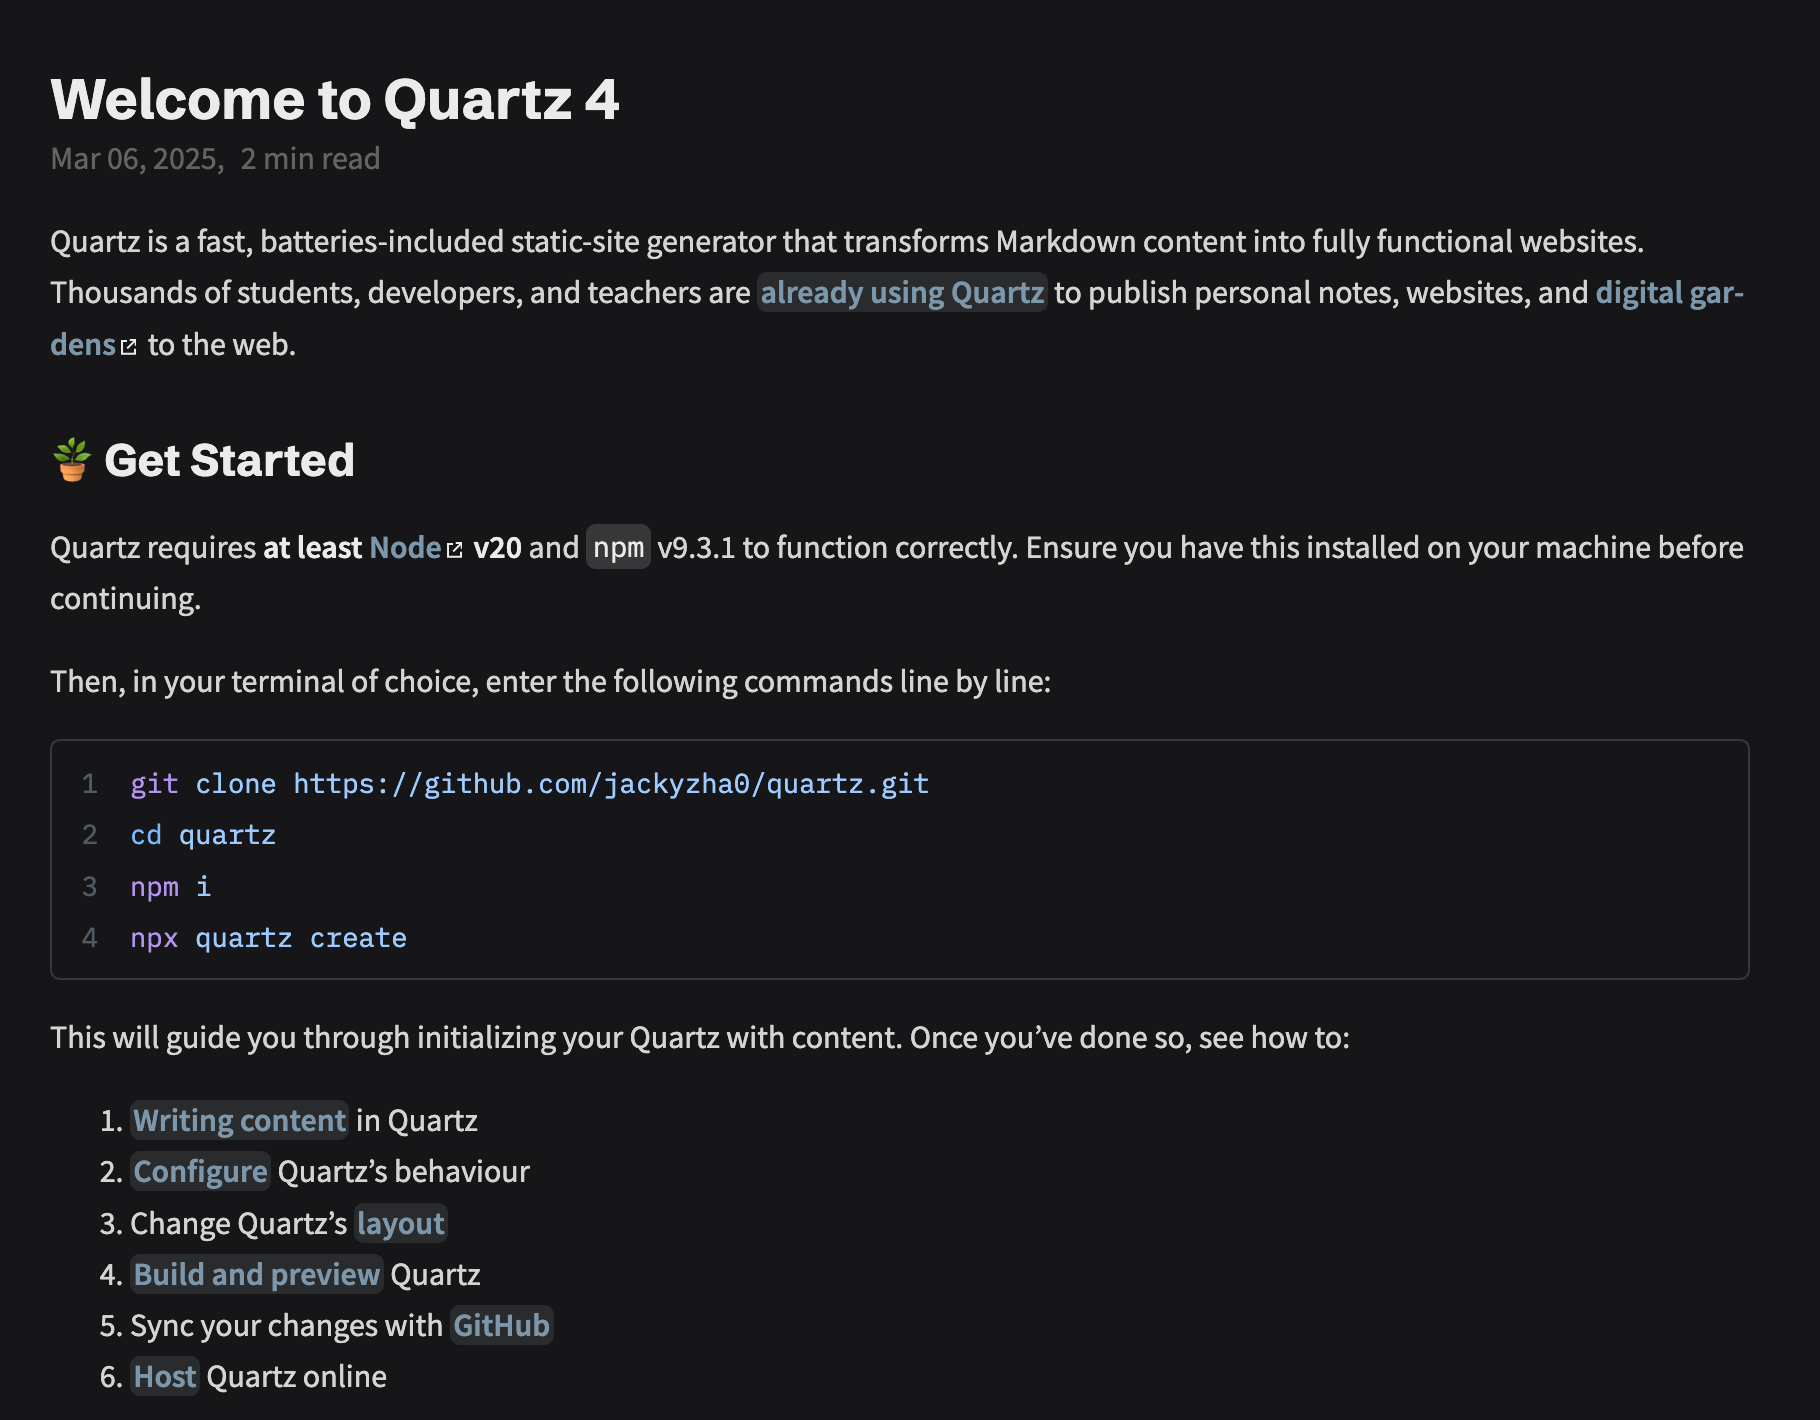Click the 'npx quartz create' command
This screenshot has width=1820, height=1420.
pos(268,938)
